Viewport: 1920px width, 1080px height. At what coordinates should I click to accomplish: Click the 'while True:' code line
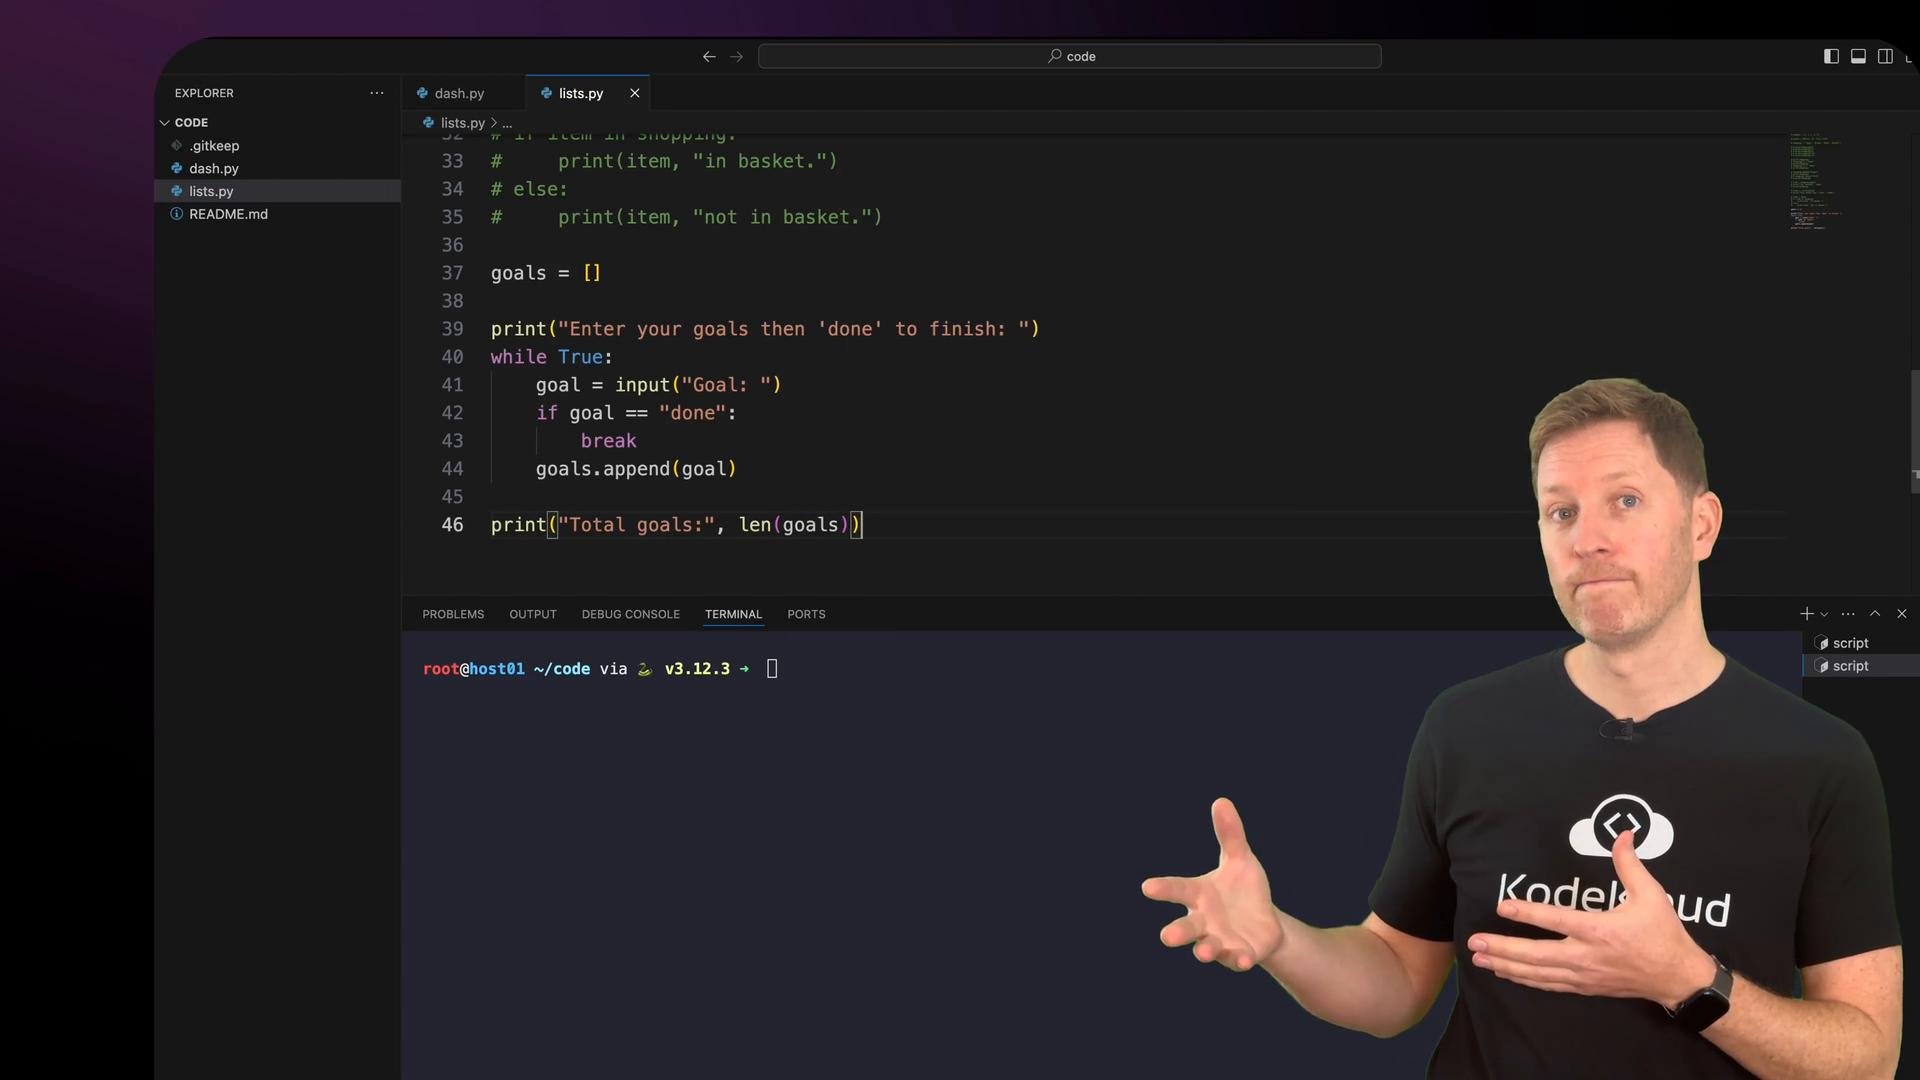(551, 357)
